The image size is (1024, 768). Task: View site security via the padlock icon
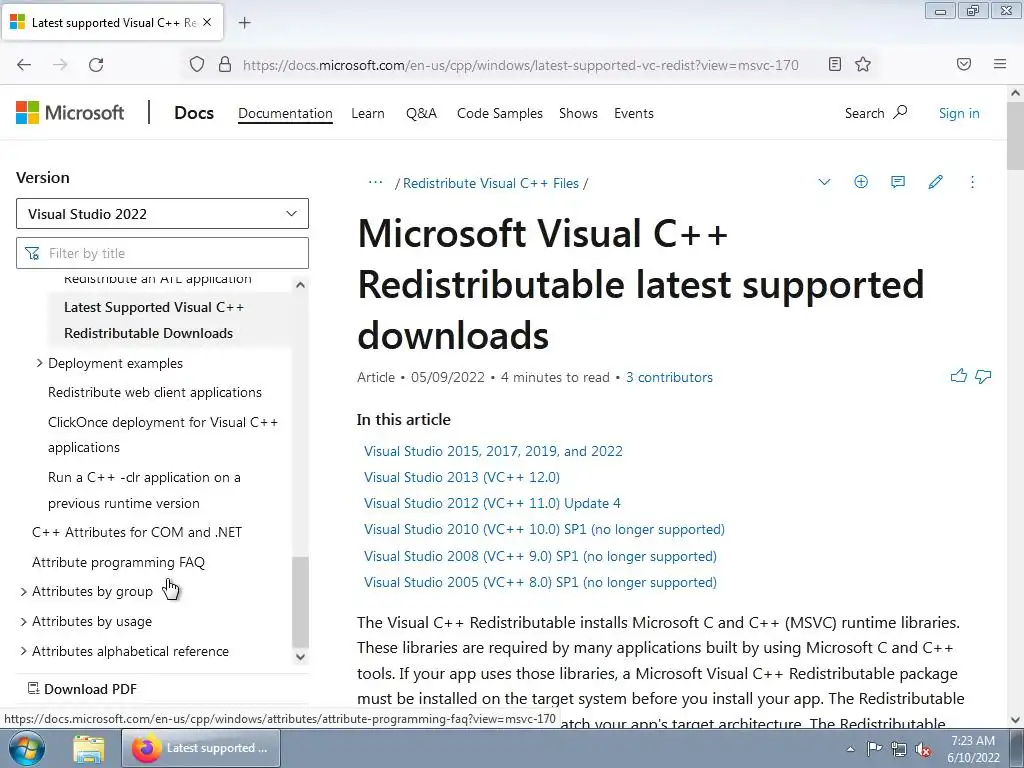tap(225, 65)
